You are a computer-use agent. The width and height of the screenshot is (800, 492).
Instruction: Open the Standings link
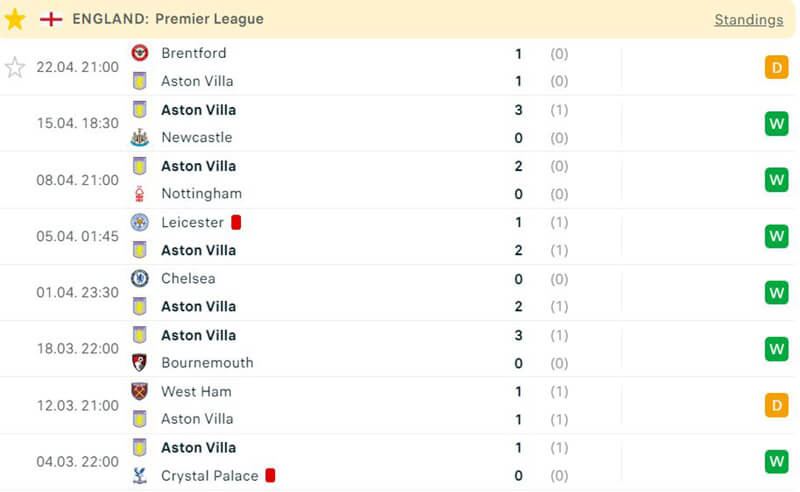tap(748, 20)
